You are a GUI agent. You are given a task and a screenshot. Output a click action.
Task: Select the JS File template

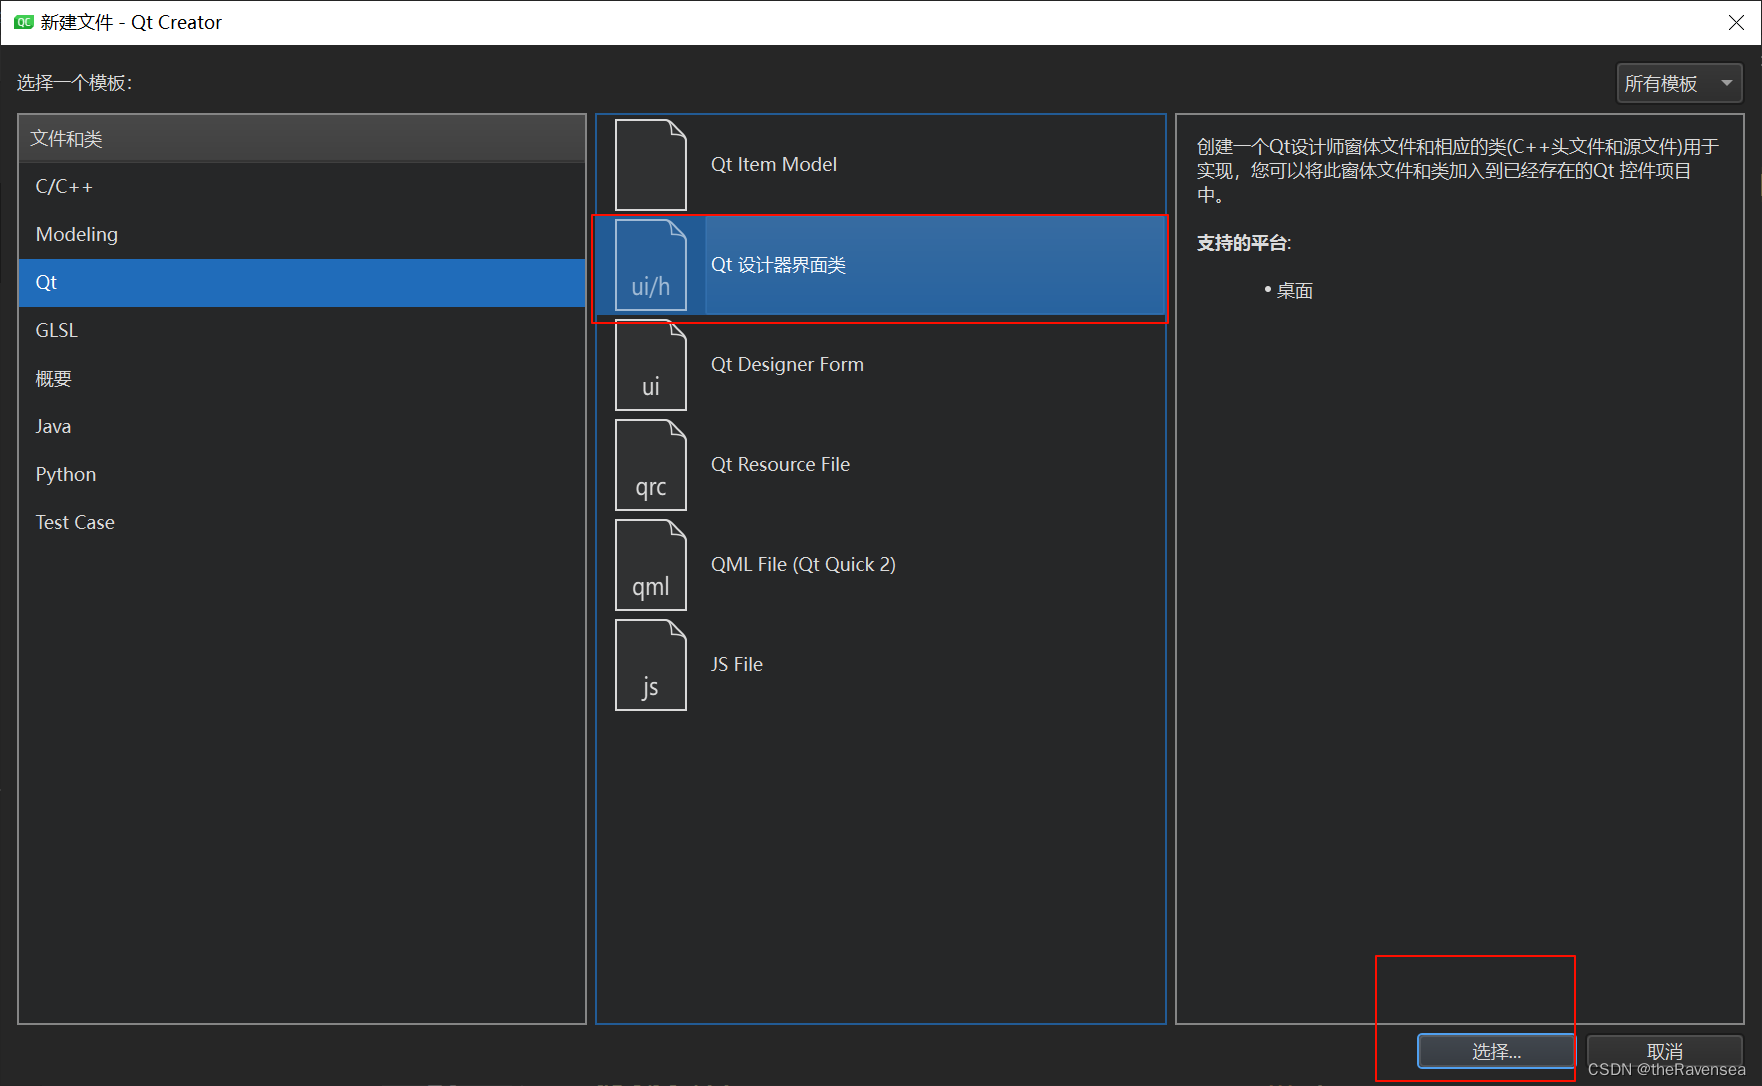click(x=881, y=665)
